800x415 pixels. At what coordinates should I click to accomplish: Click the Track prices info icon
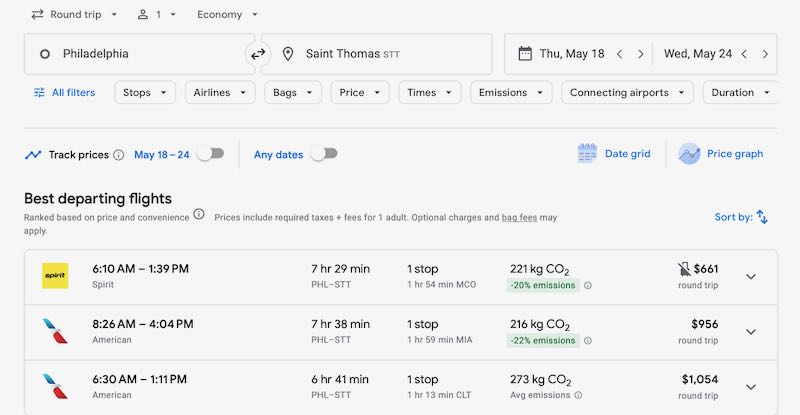(x=119, y=155)
